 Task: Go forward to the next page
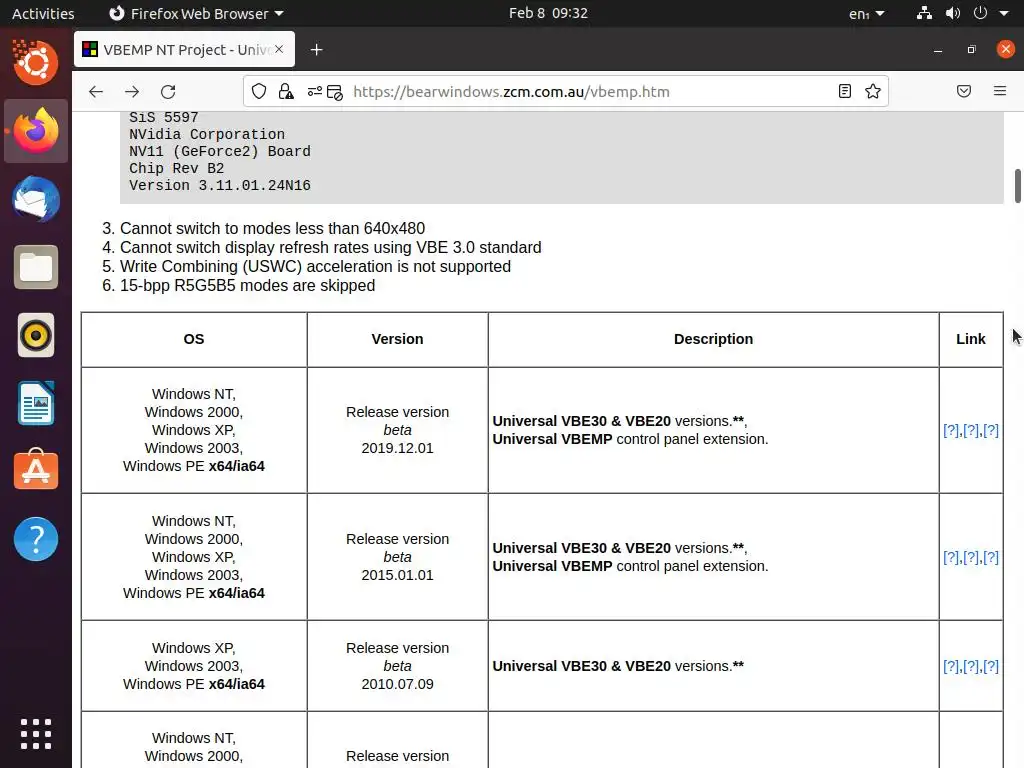(132, 91)
